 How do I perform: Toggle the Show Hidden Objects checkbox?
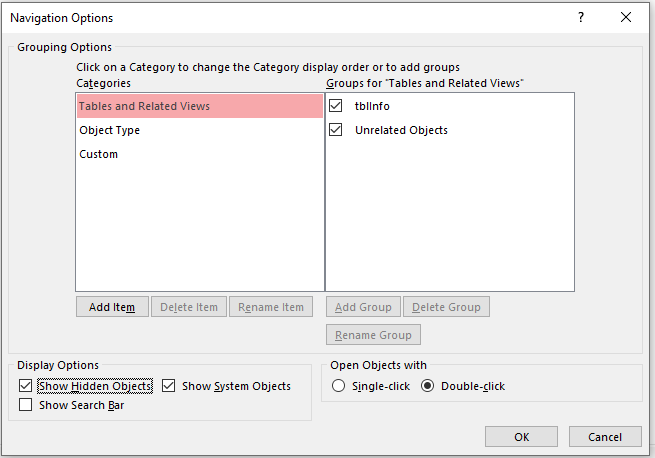(x=25, y=385)
